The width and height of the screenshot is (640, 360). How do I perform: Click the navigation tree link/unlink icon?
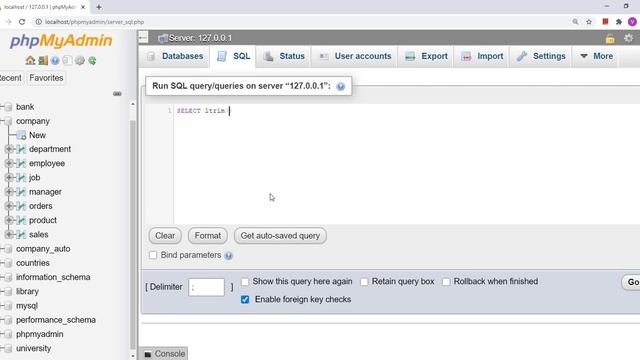click(x=117, y=93)
